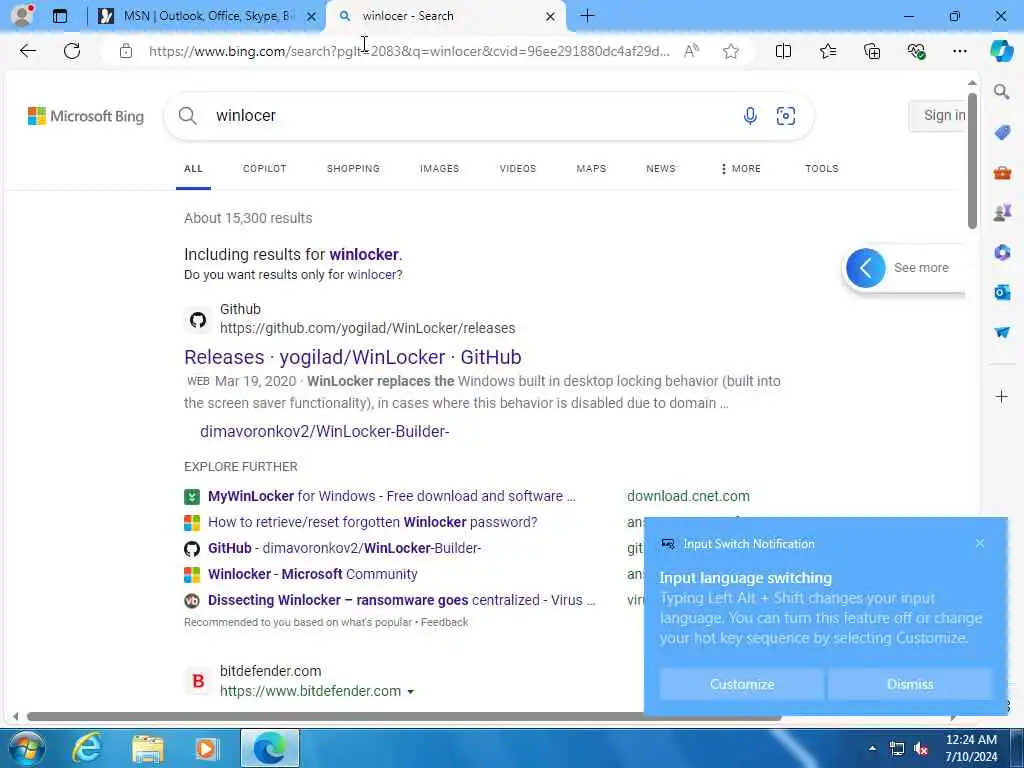This screenshot has width=1024, height=768.
Task: Reload the page with the Refresh icon
Action: point(72,51)
